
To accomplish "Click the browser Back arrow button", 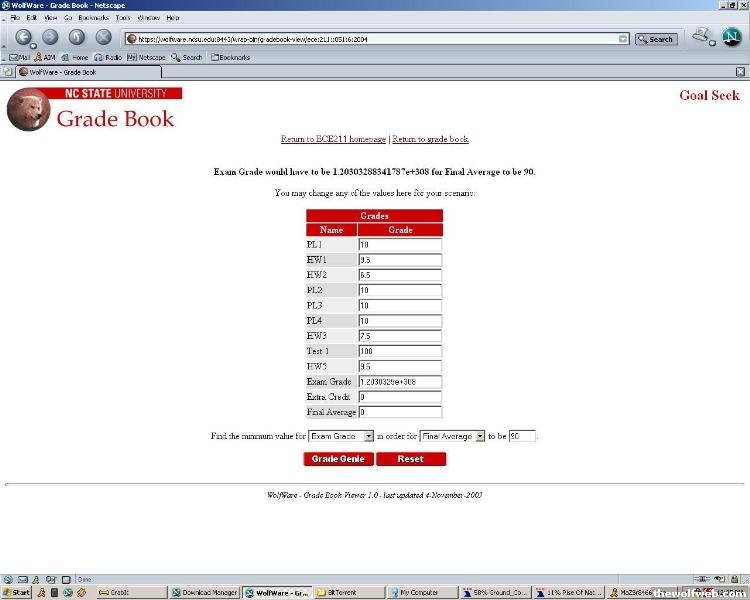I will (x=23, y=37).
